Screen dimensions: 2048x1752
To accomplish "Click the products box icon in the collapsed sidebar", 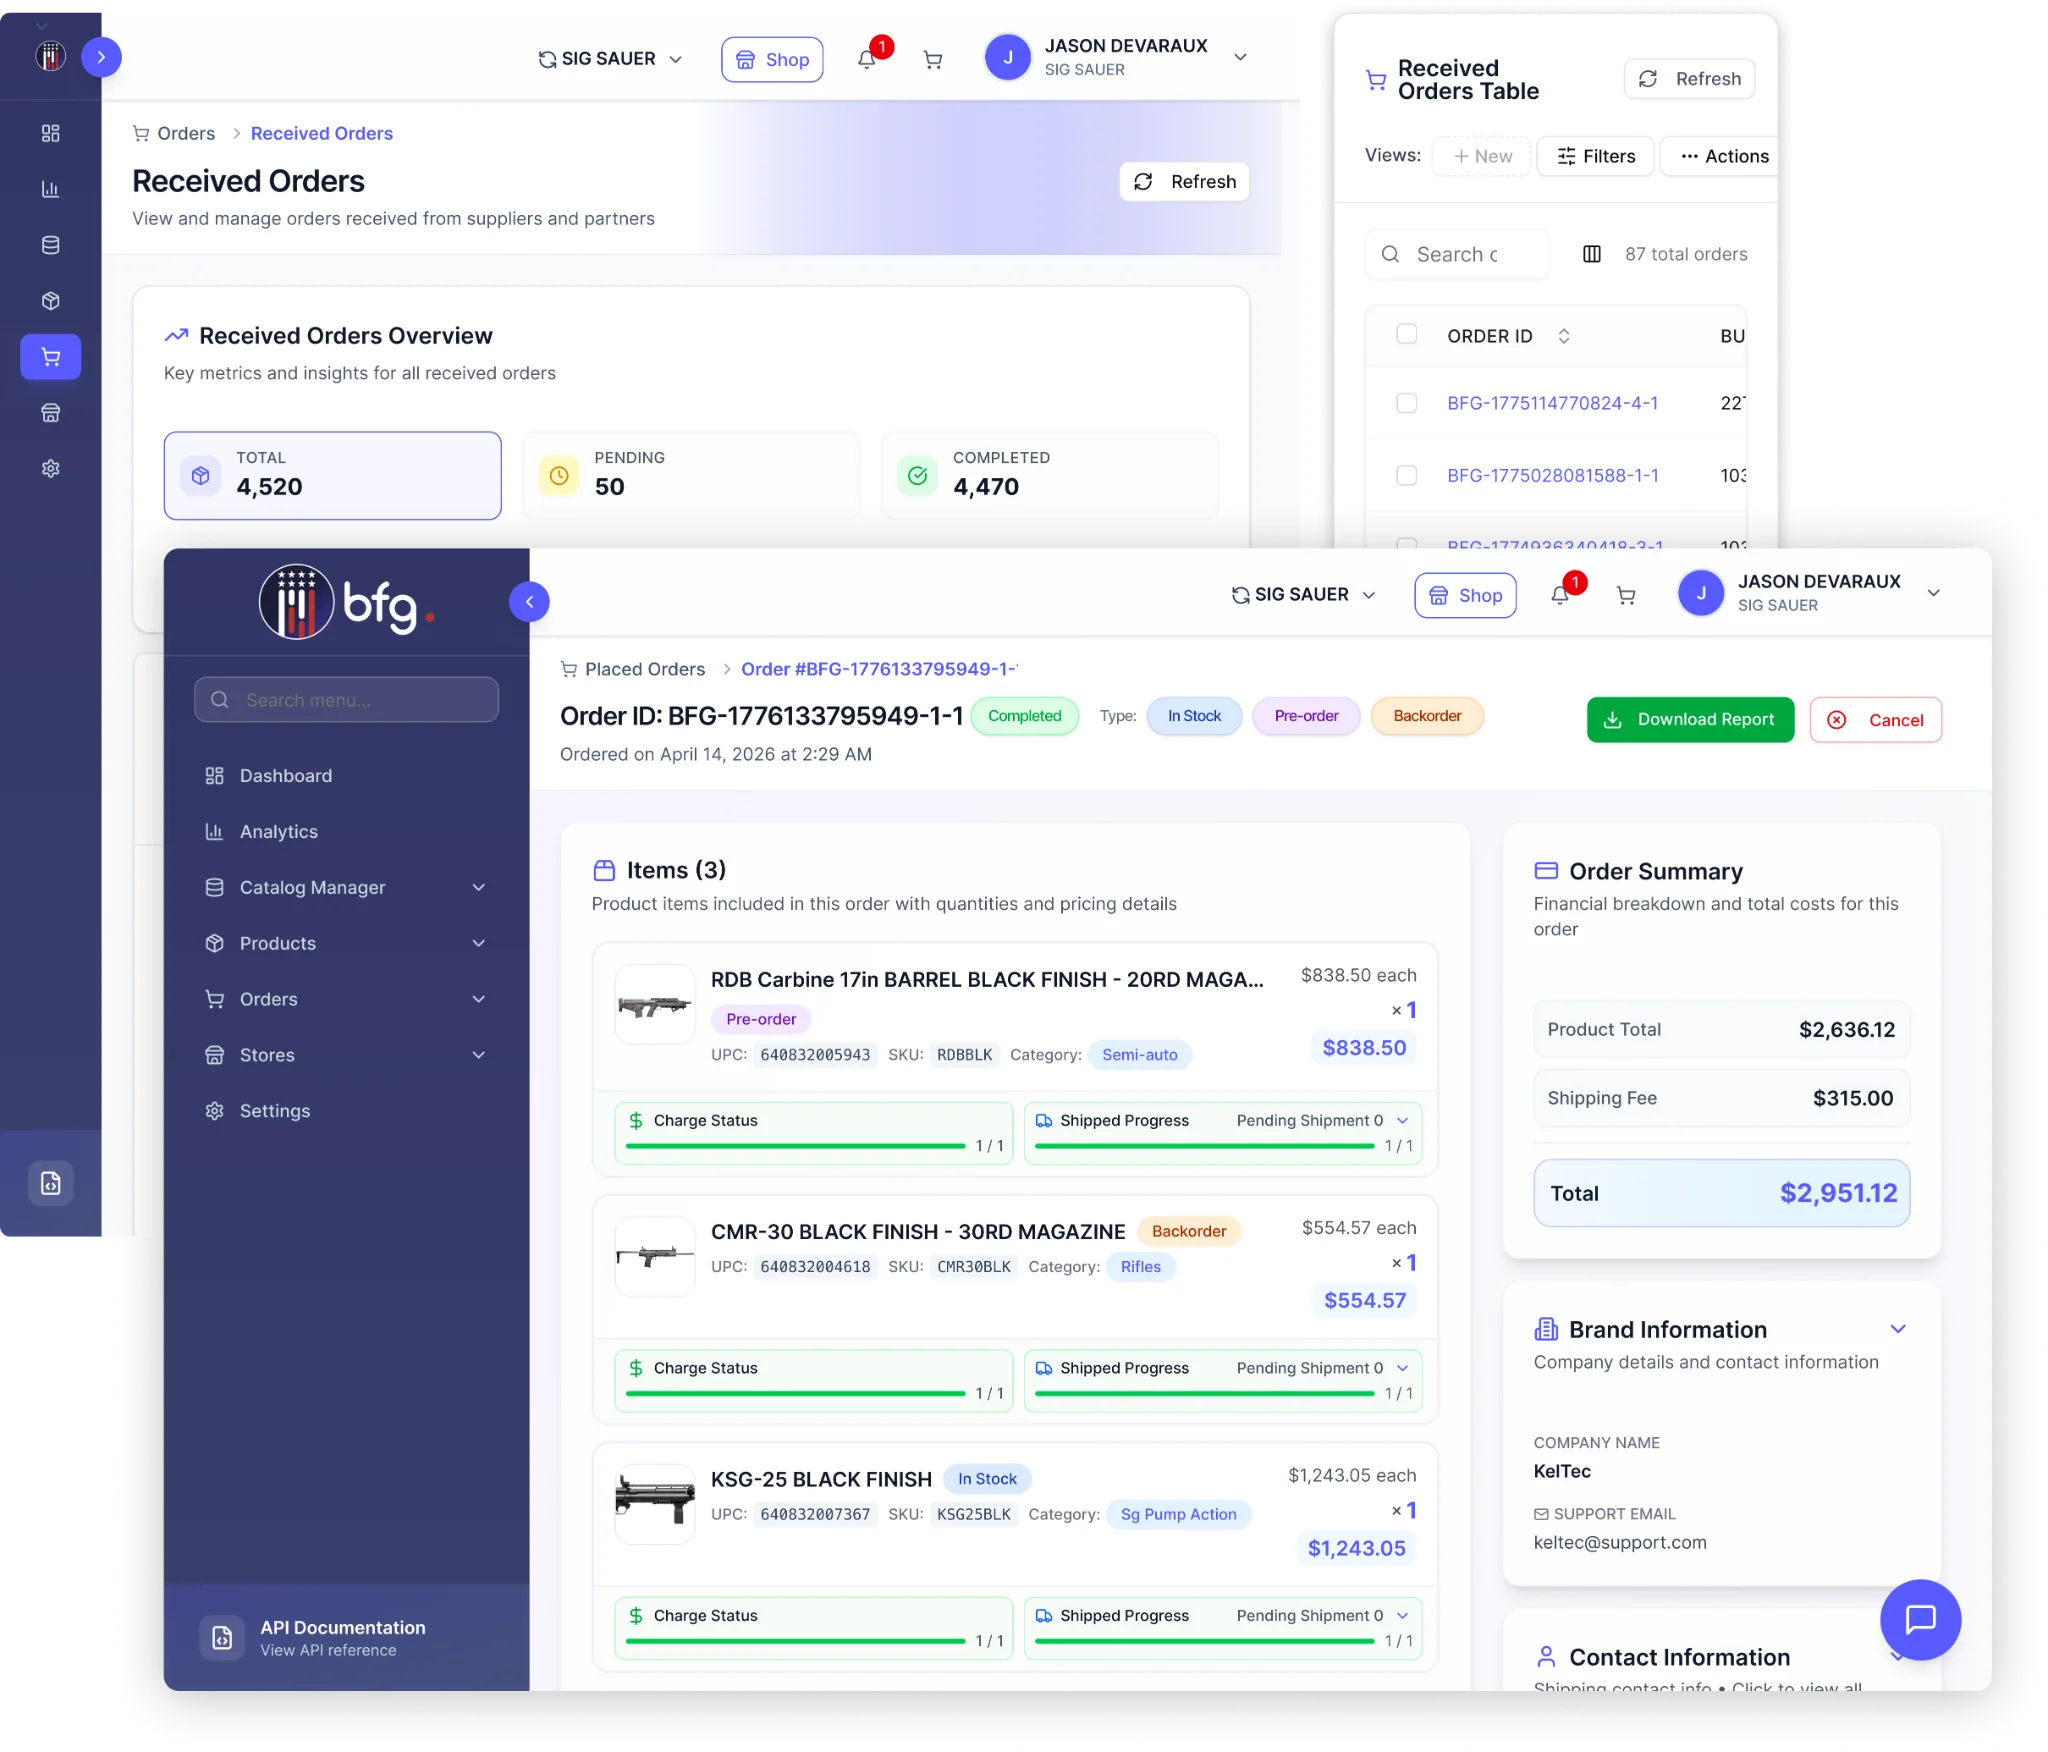I will [51, 301].
